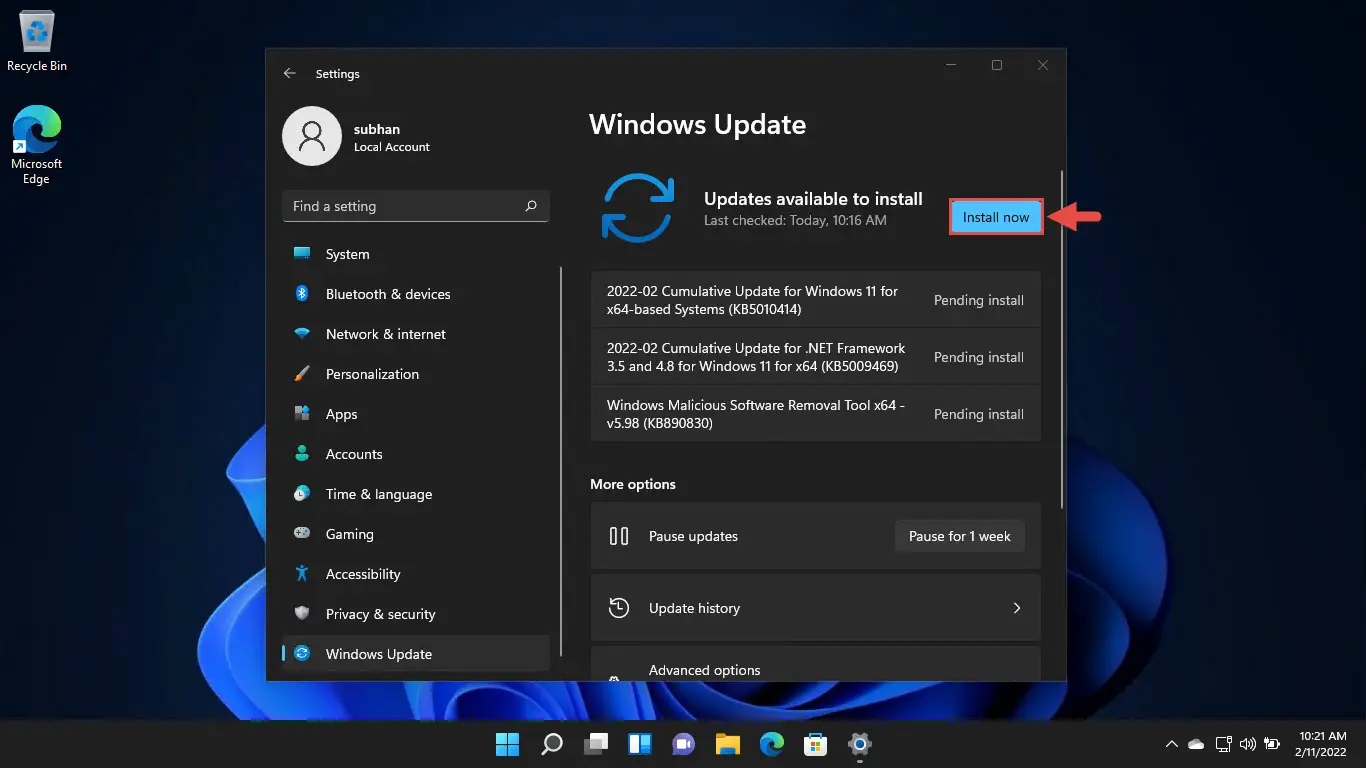Viewport: 1366px width, 768px height.
Task: Open the Update history row
Action: [x=816, y=608]
